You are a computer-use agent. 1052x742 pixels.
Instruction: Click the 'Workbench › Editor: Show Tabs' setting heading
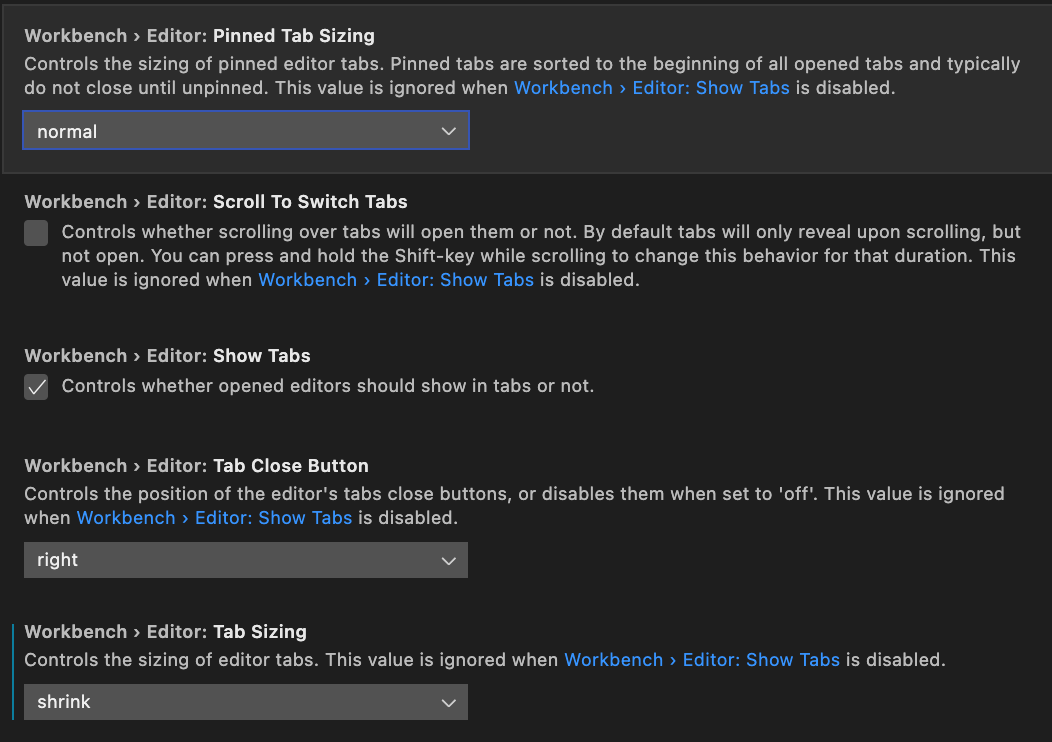[x=167, y=356]
